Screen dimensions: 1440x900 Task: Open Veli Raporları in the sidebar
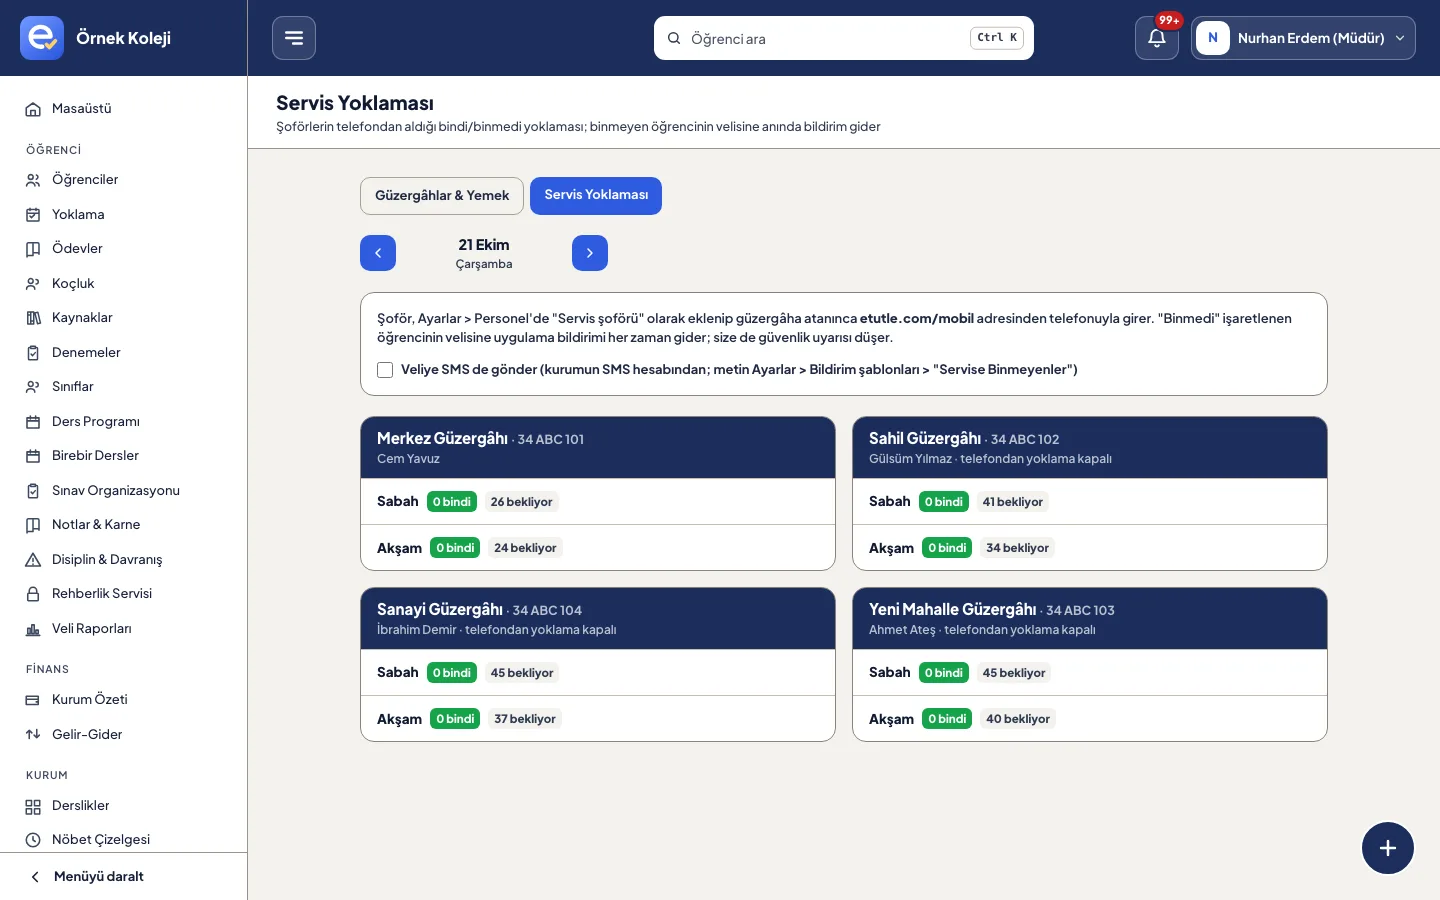pos(124,628)
